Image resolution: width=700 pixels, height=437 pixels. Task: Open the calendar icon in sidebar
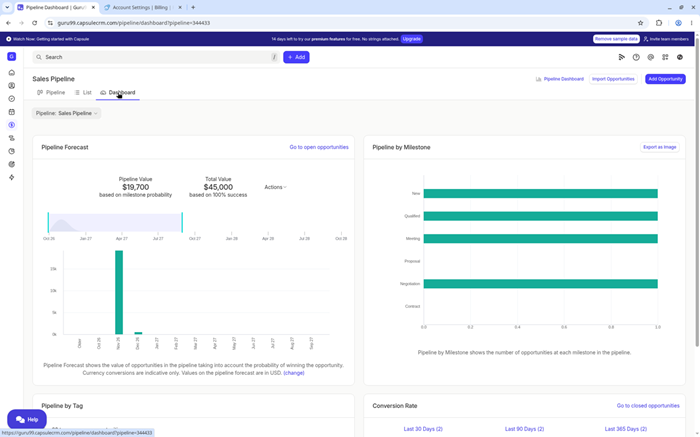tap(12, 112)
